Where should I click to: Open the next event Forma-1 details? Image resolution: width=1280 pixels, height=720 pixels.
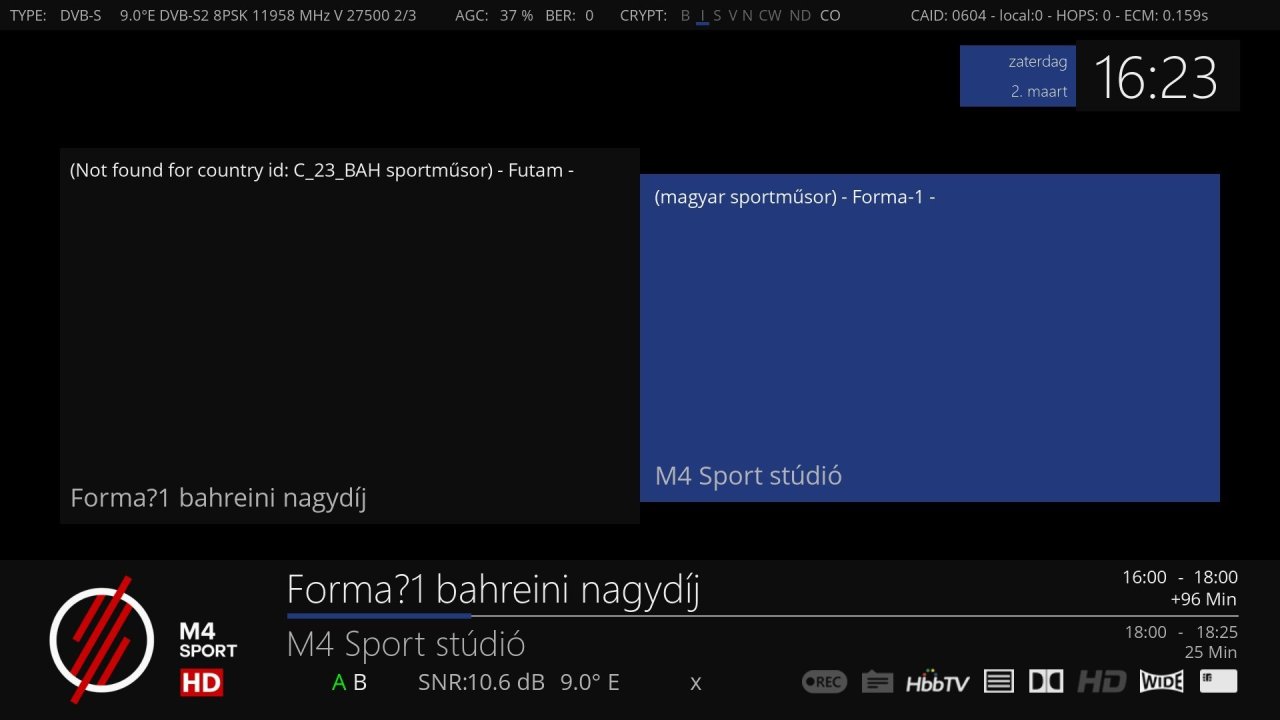point(930,337)
